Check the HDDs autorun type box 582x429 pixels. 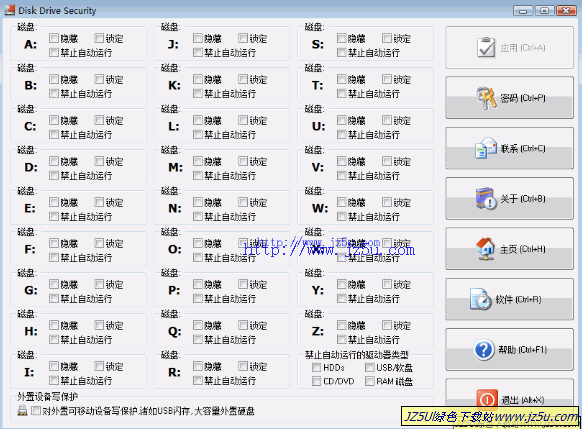click(317, 367)
